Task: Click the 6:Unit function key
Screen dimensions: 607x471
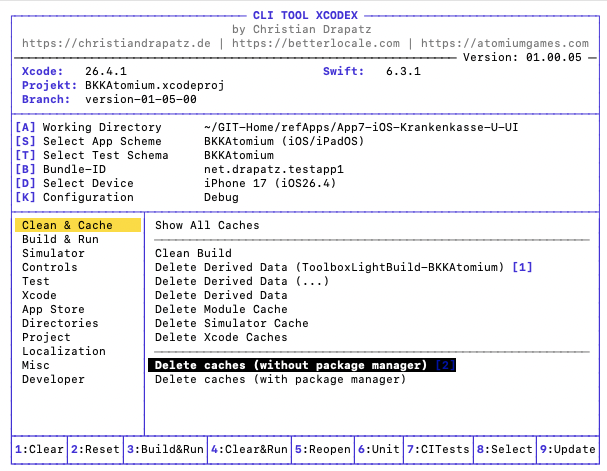Action: coord(379,449)
